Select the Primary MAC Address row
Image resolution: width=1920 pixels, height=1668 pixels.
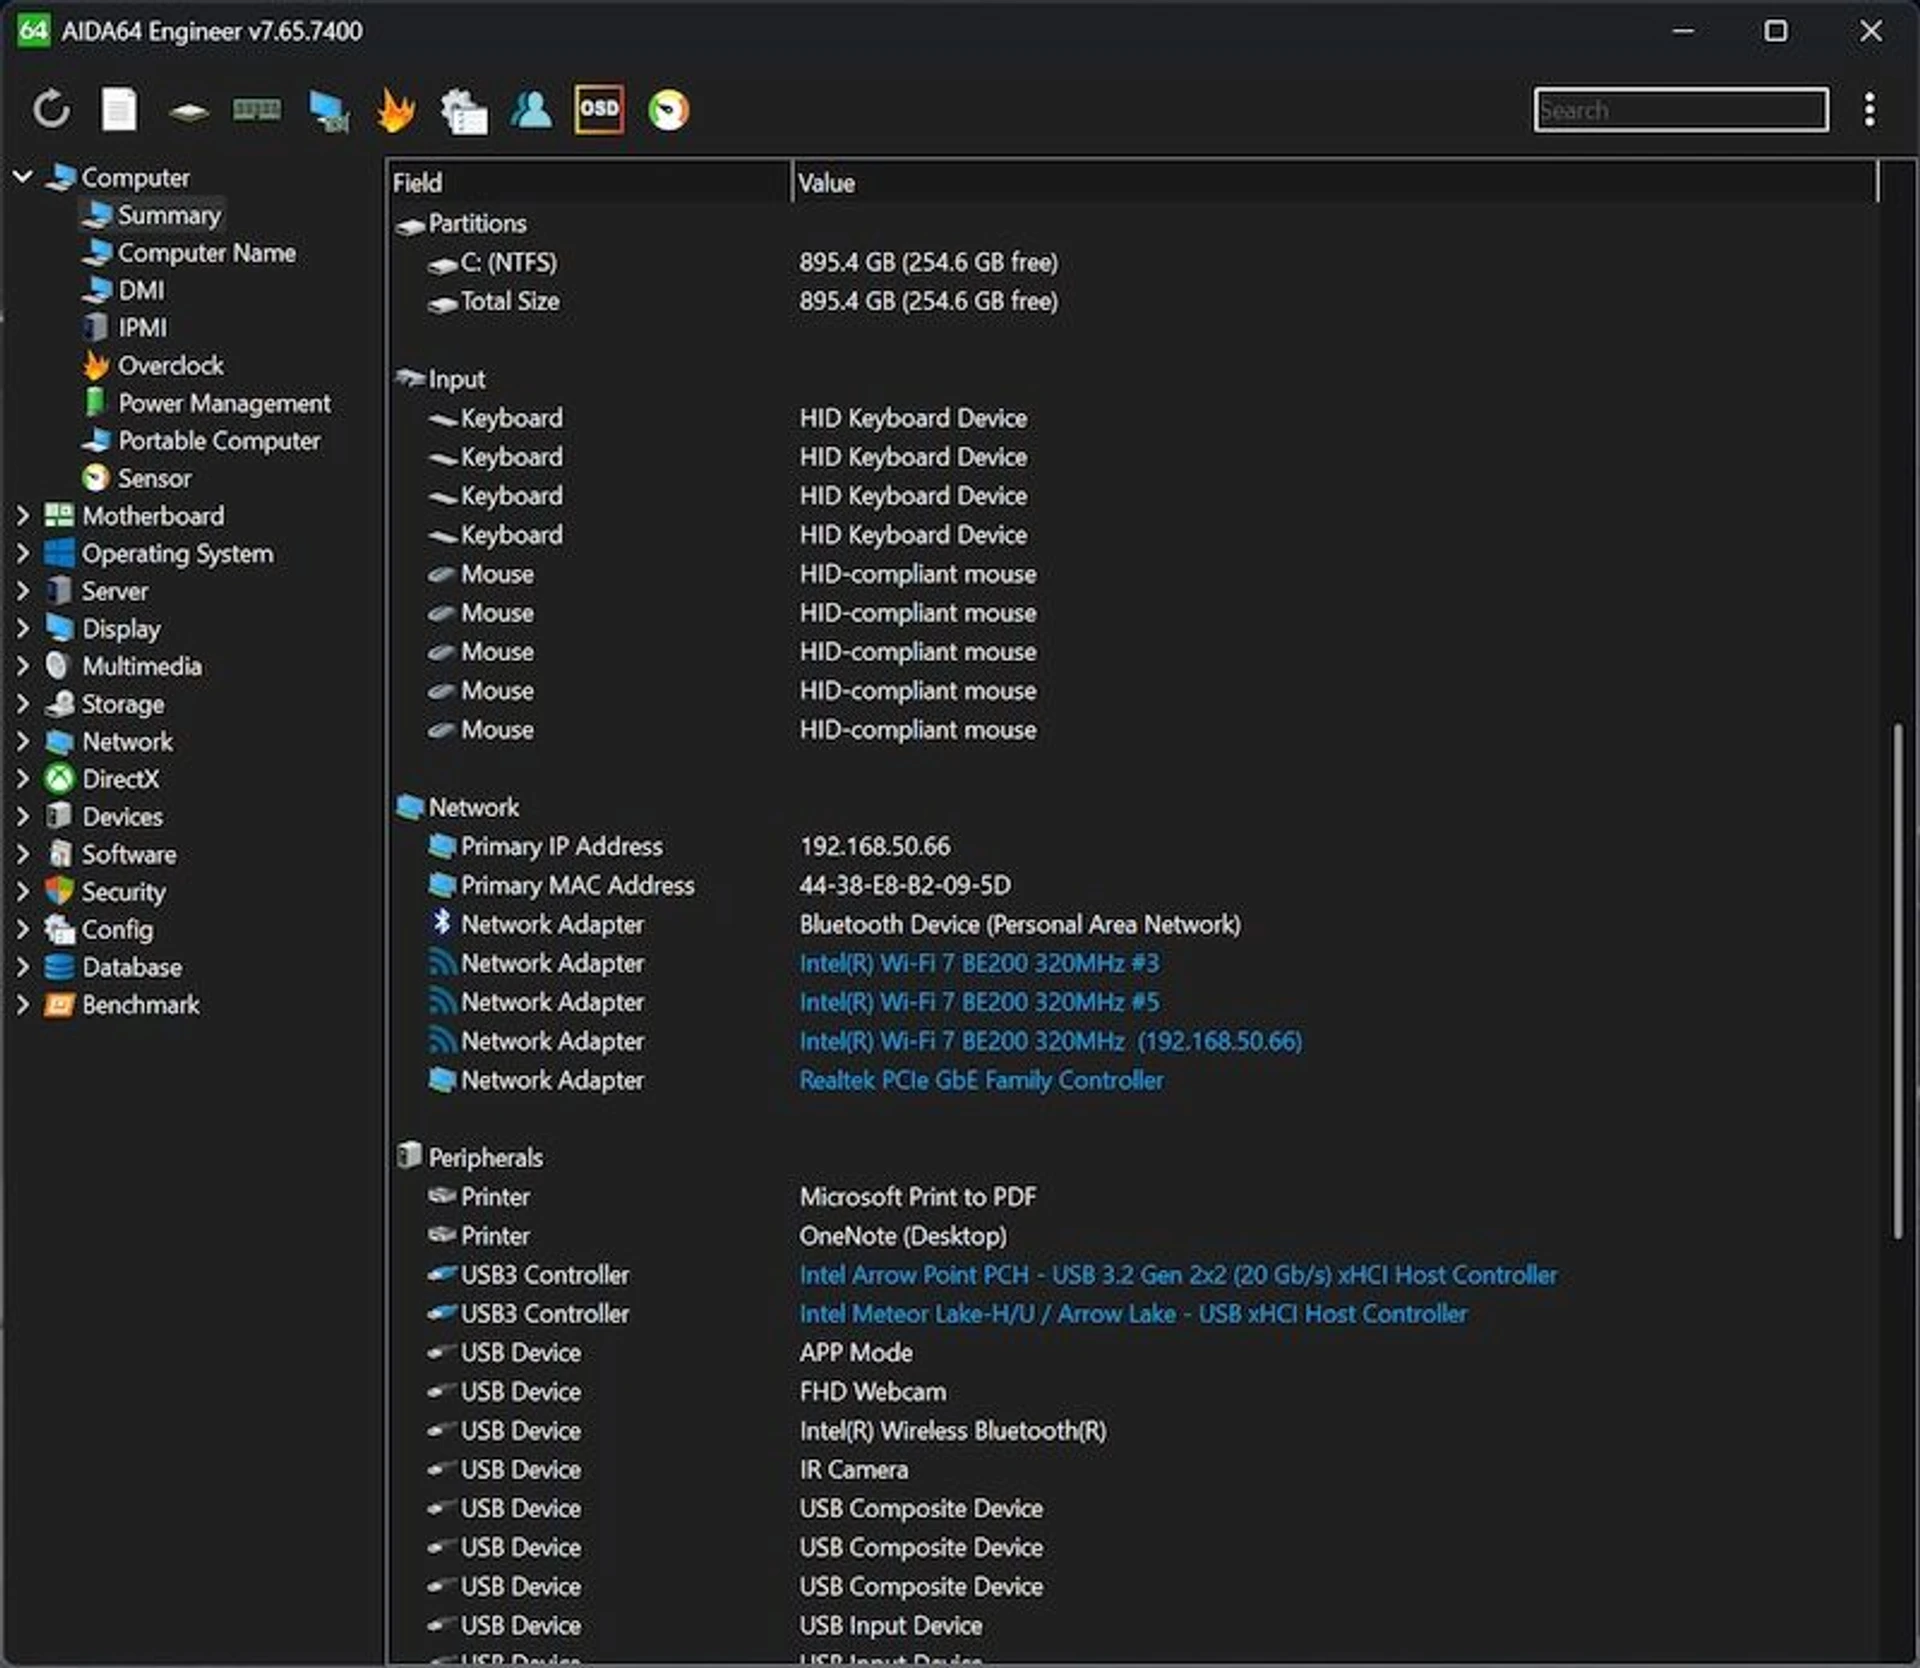point(1132,885)
